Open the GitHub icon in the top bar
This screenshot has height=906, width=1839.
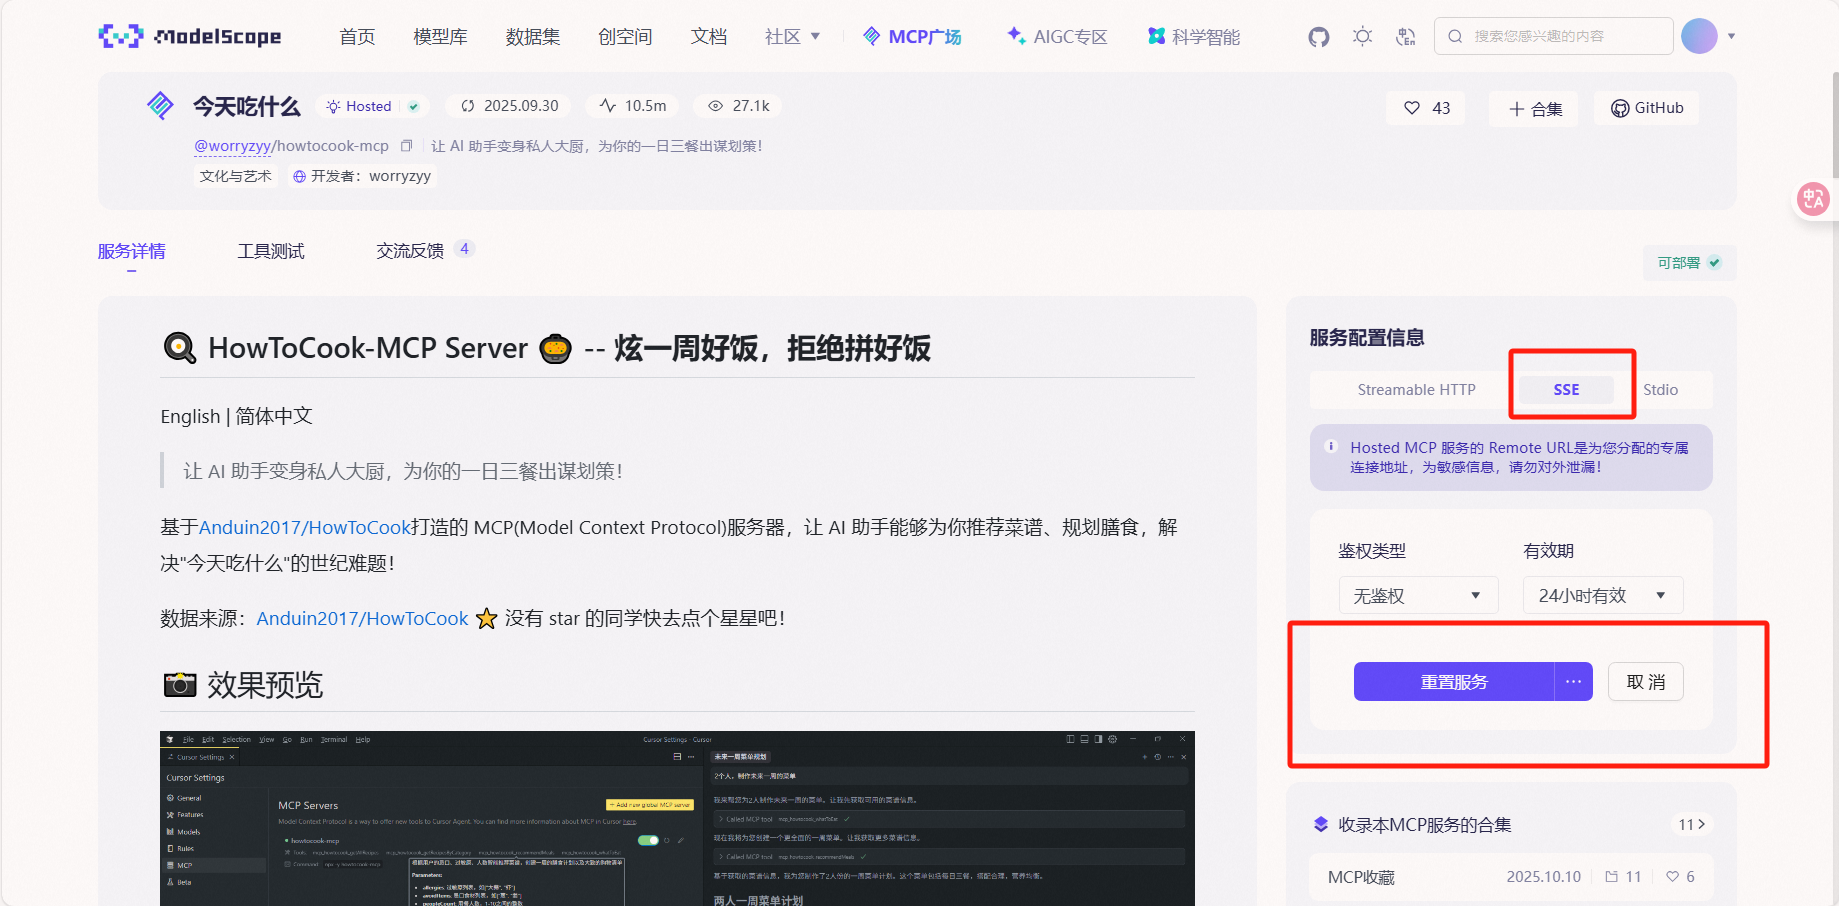click(x=1319, y=37)
